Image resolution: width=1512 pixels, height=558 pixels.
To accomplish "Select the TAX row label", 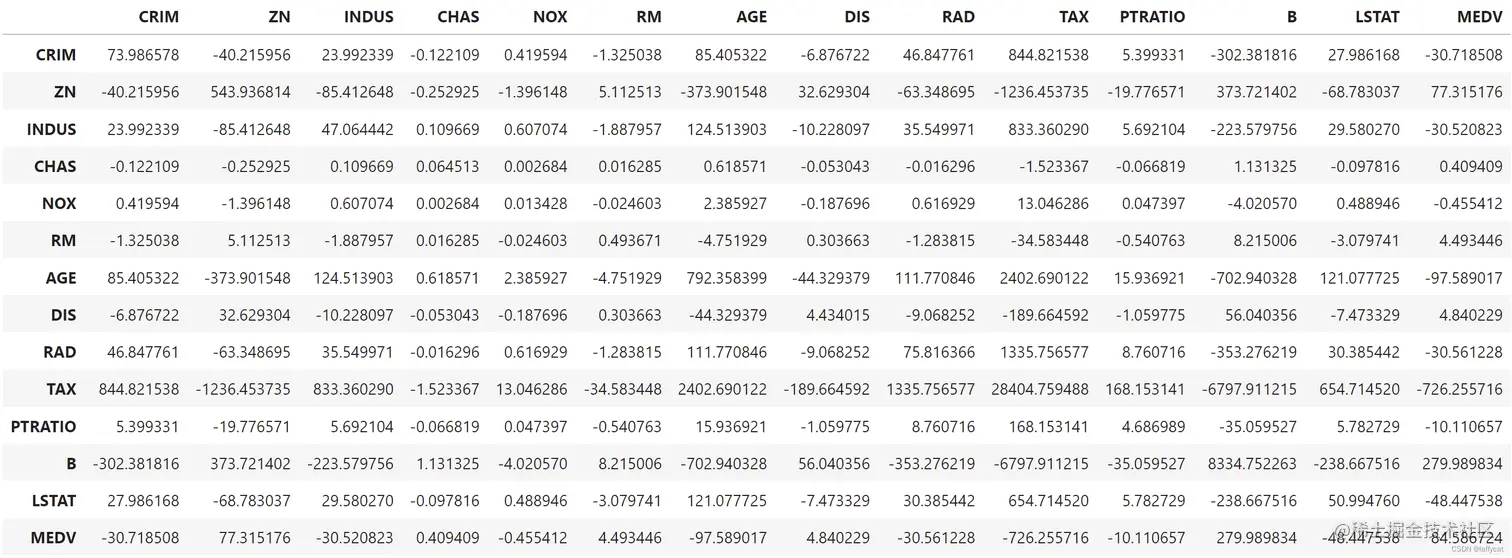I will (x=61, y=389).
